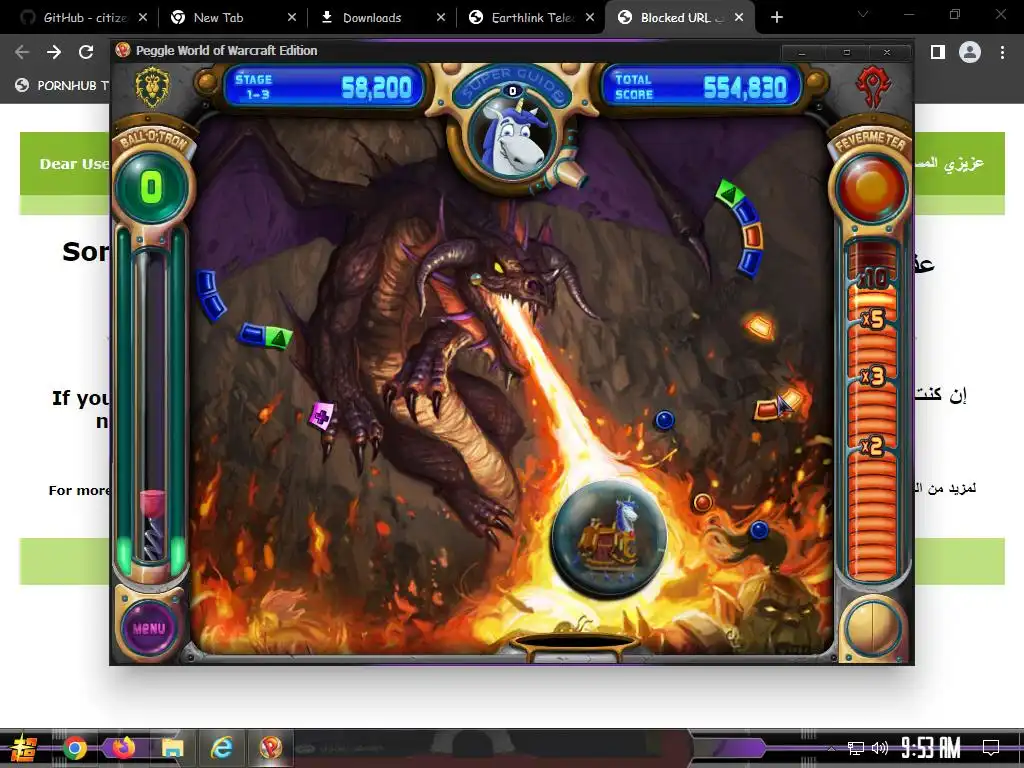Click the x3 fever meter marker

tap(873, 377)
